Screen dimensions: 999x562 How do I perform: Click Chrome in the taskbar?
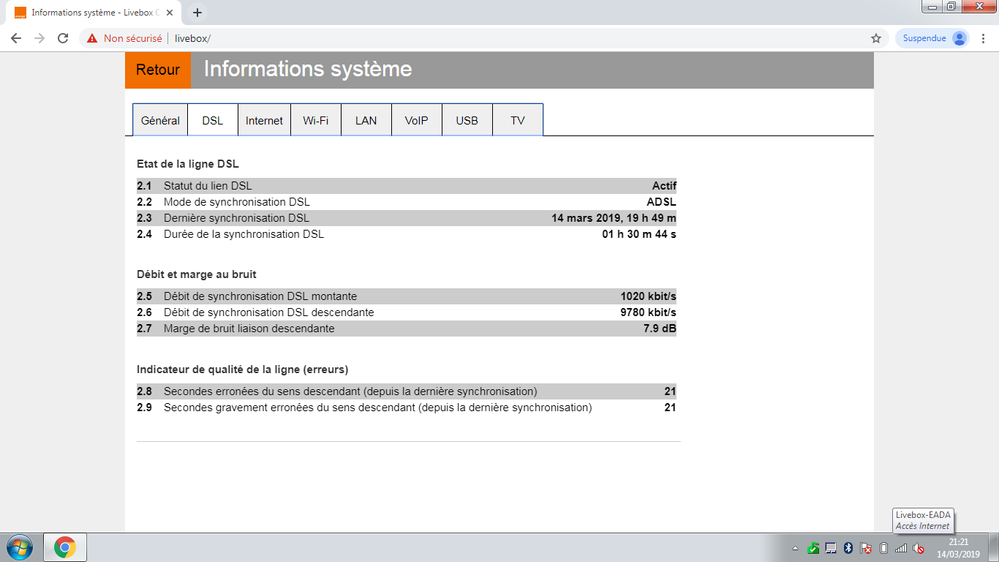click(x=65, y=547)
